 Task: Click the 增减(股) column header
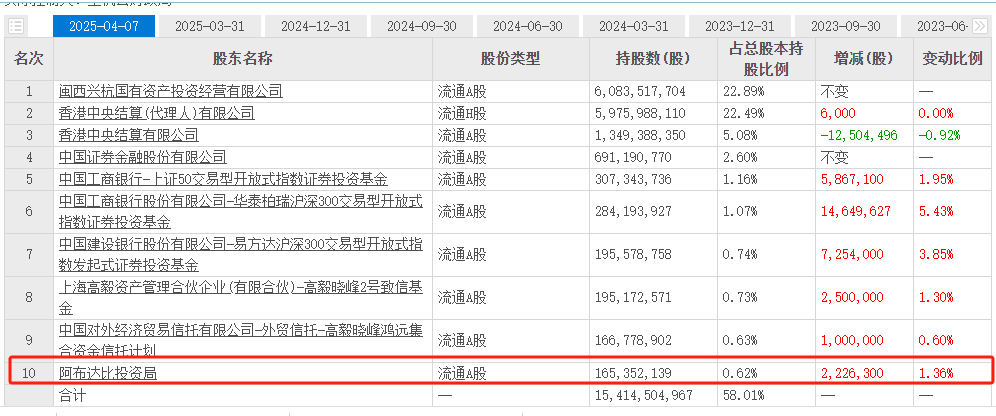(863, 59)
